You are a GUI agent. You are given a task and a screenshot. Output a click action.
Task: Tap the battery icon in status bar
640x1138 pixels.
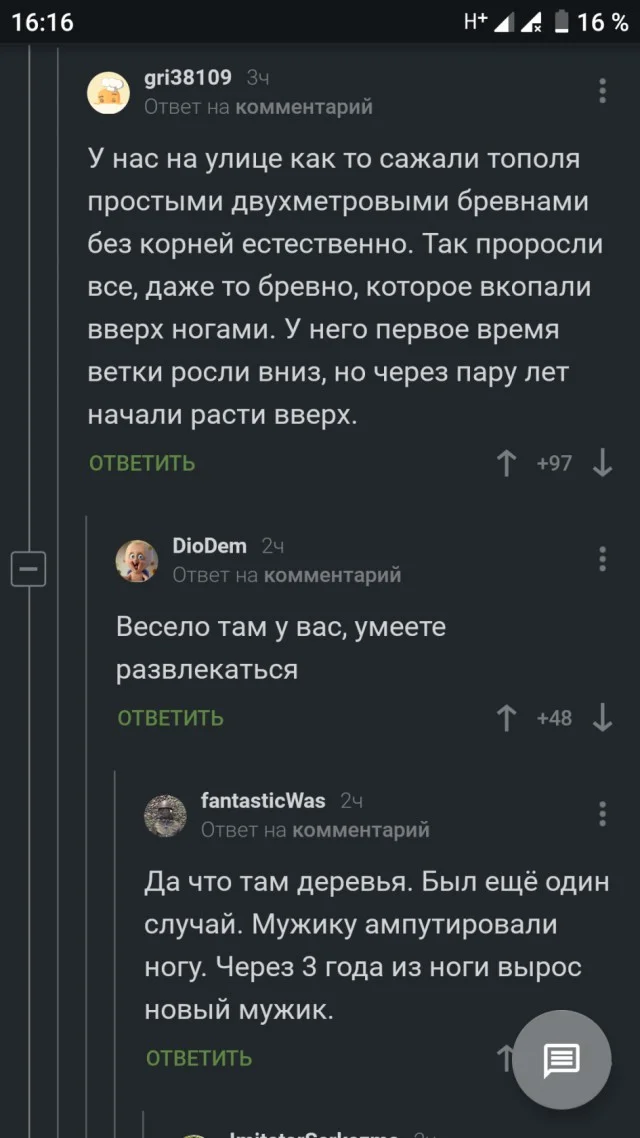click(562, 22)
